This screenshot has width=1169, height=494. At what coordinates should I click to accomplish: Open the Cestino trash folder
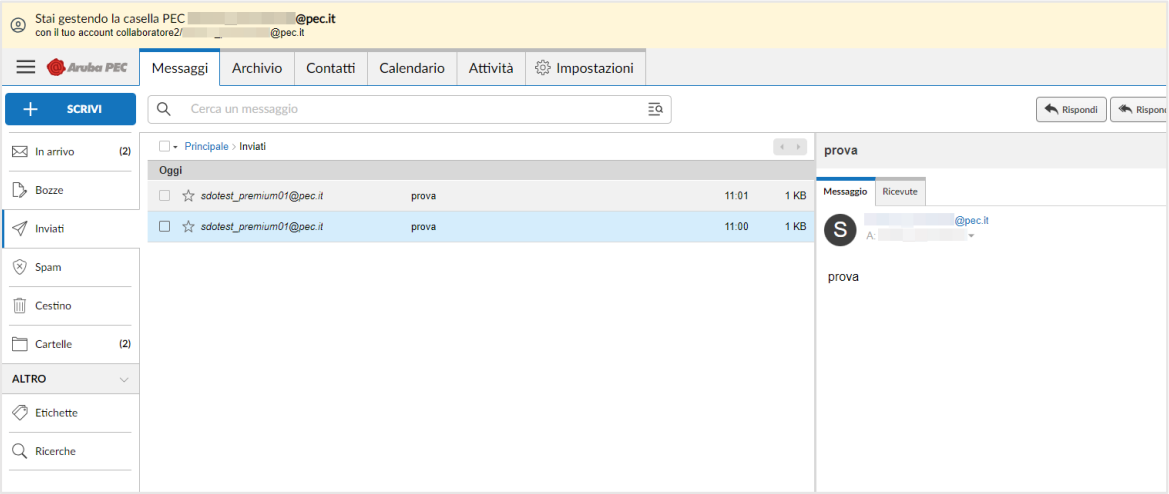[53, 306]
